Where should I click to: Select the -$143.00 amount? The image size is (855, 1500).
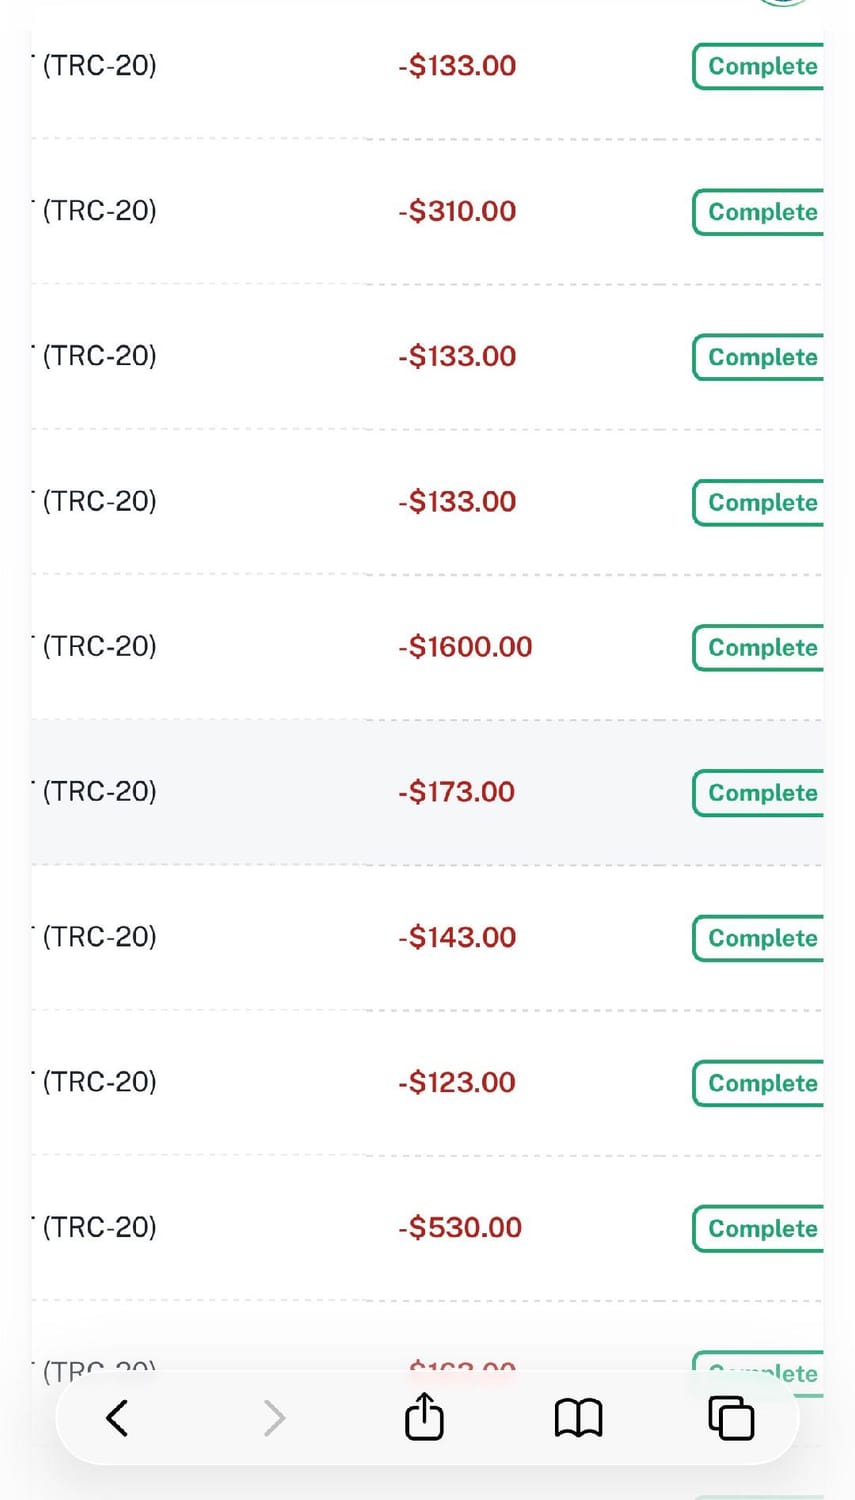point(457,937)
